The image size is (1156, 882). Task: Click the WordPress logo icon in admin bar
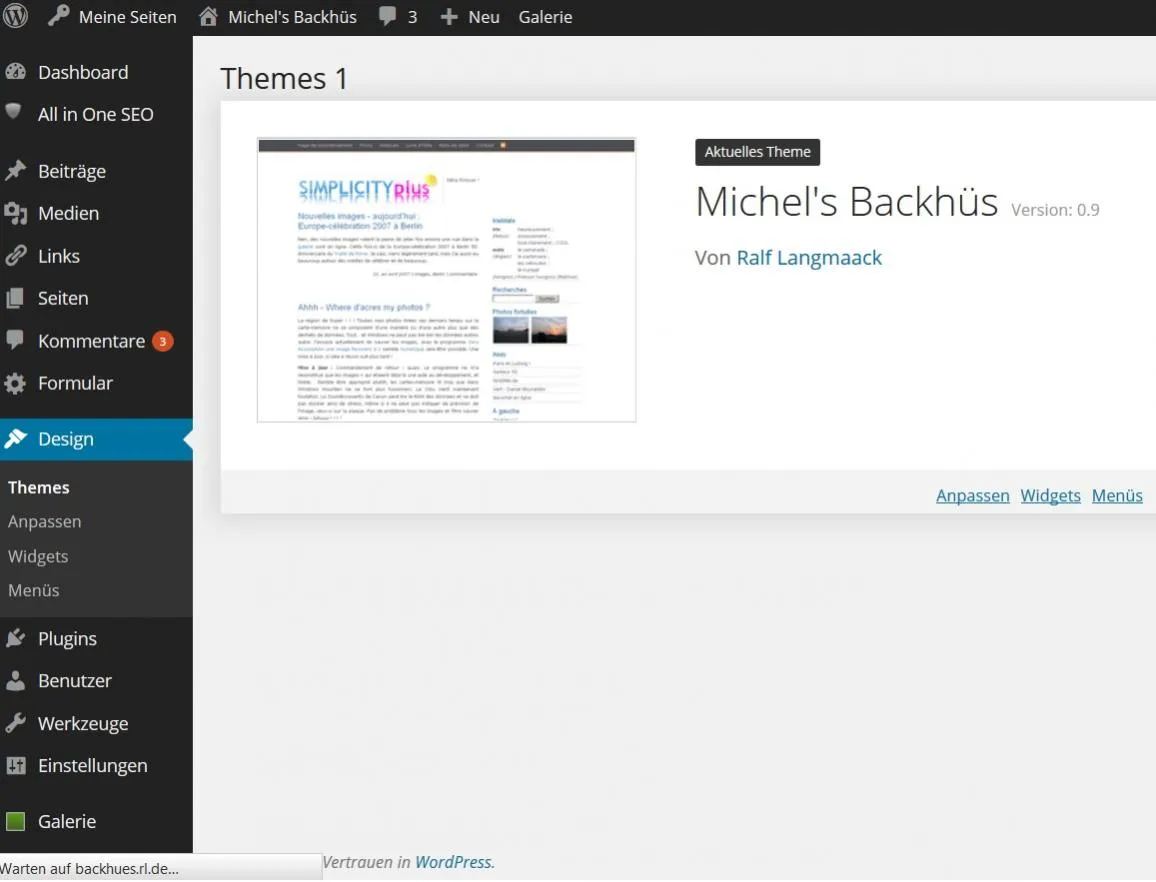point(15,15)
